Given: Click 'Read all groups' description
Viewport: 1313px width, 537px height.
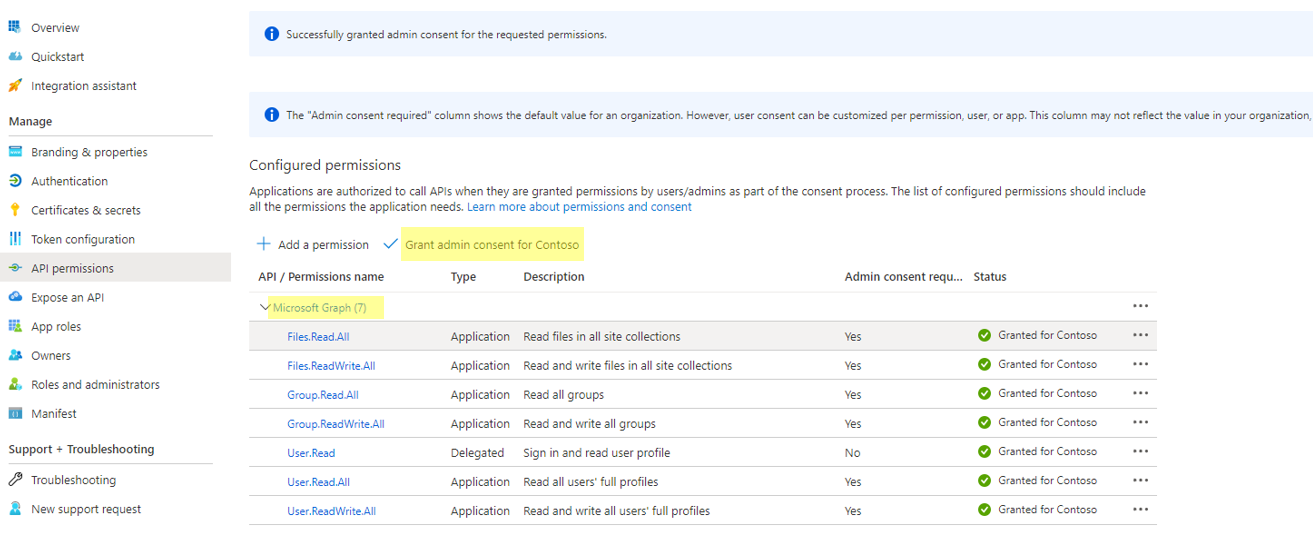Looking at the screenshot, I should click(x=564, y=395).
